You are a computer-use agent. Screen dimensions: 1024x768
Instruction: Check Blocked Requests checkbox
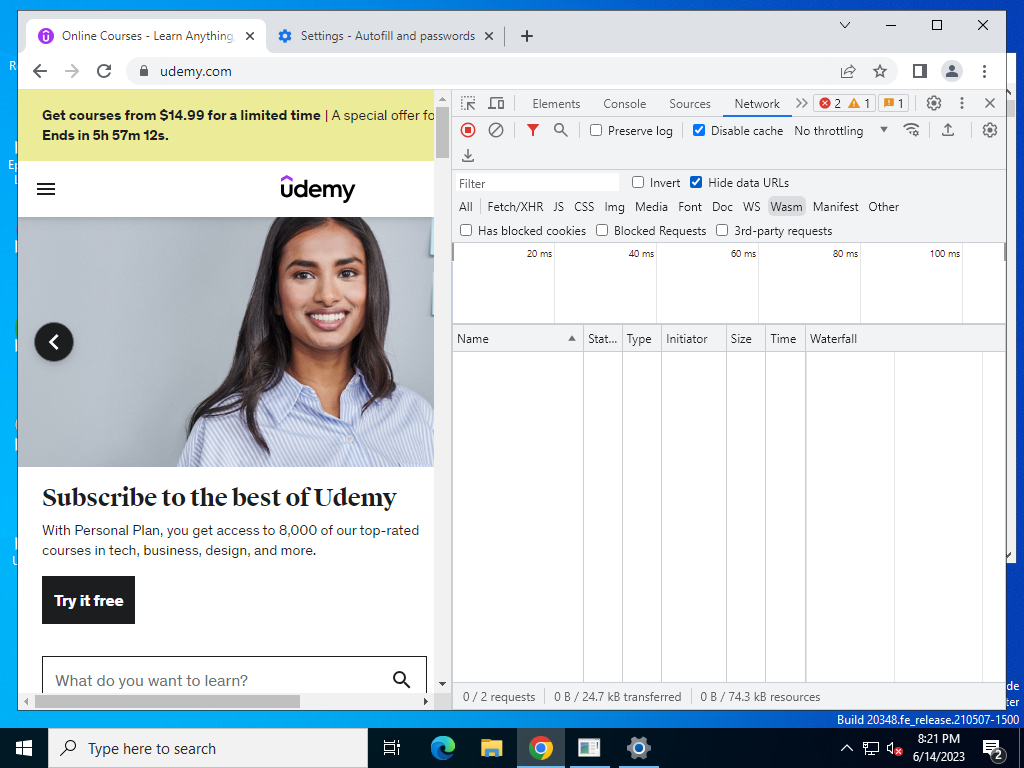click(602, 230)
